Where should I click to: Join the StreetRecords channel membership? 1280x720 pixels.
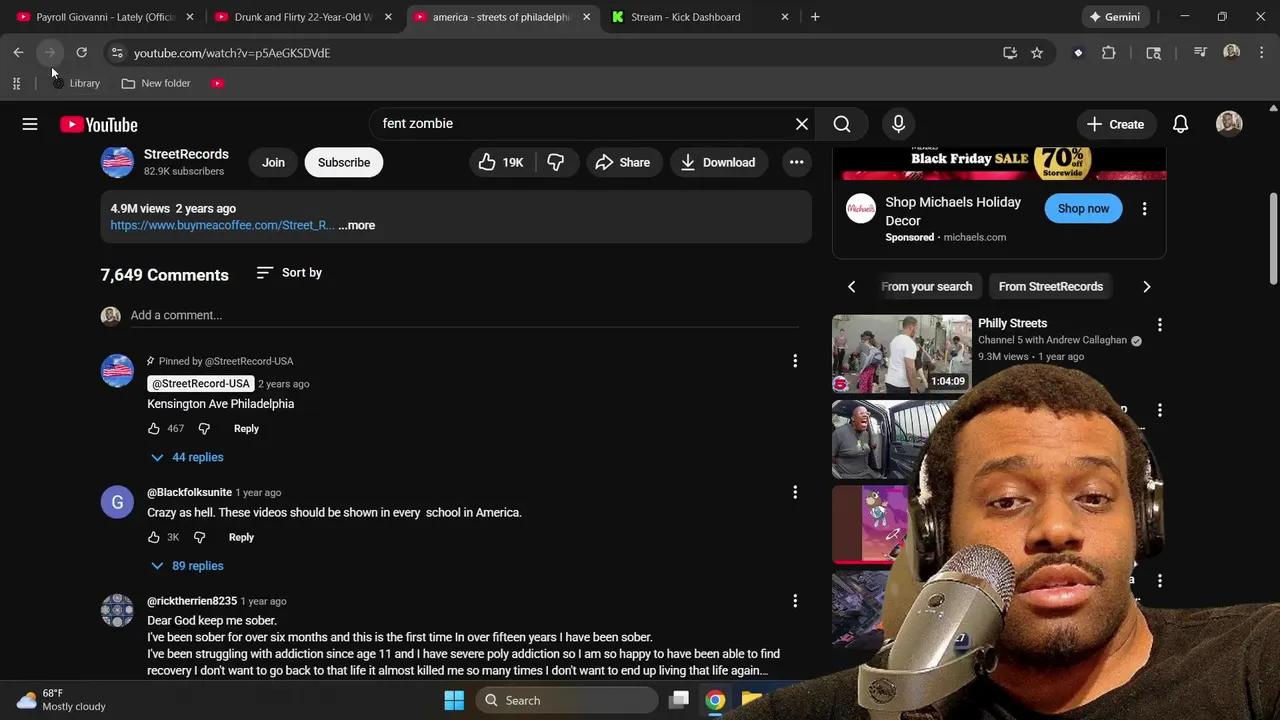click(x=273, y=162)
